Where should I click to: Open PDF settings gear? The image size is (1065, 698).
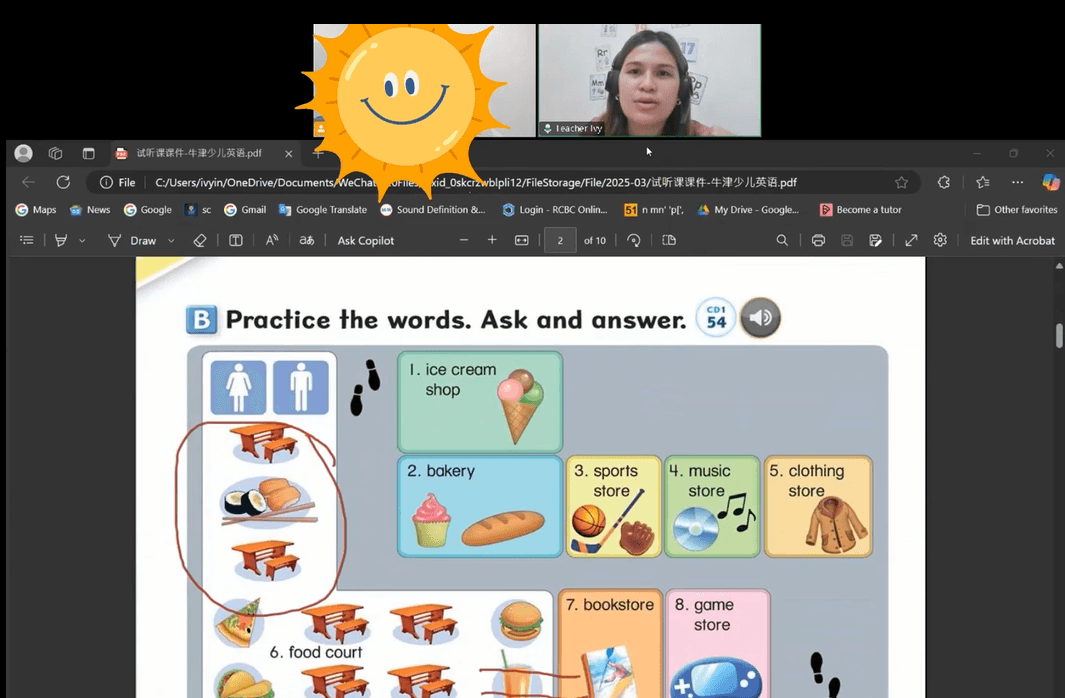click(940, 240)
